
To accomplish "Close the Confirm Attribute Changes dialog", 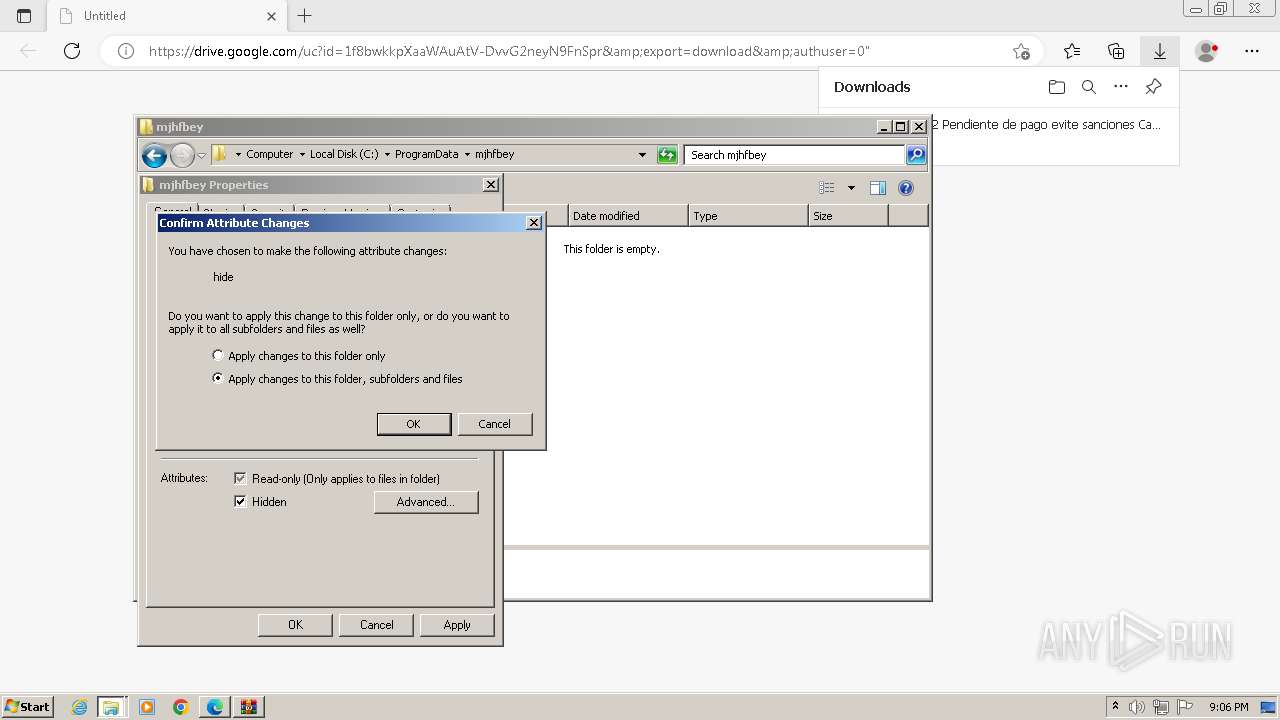I will coord(534,223).
